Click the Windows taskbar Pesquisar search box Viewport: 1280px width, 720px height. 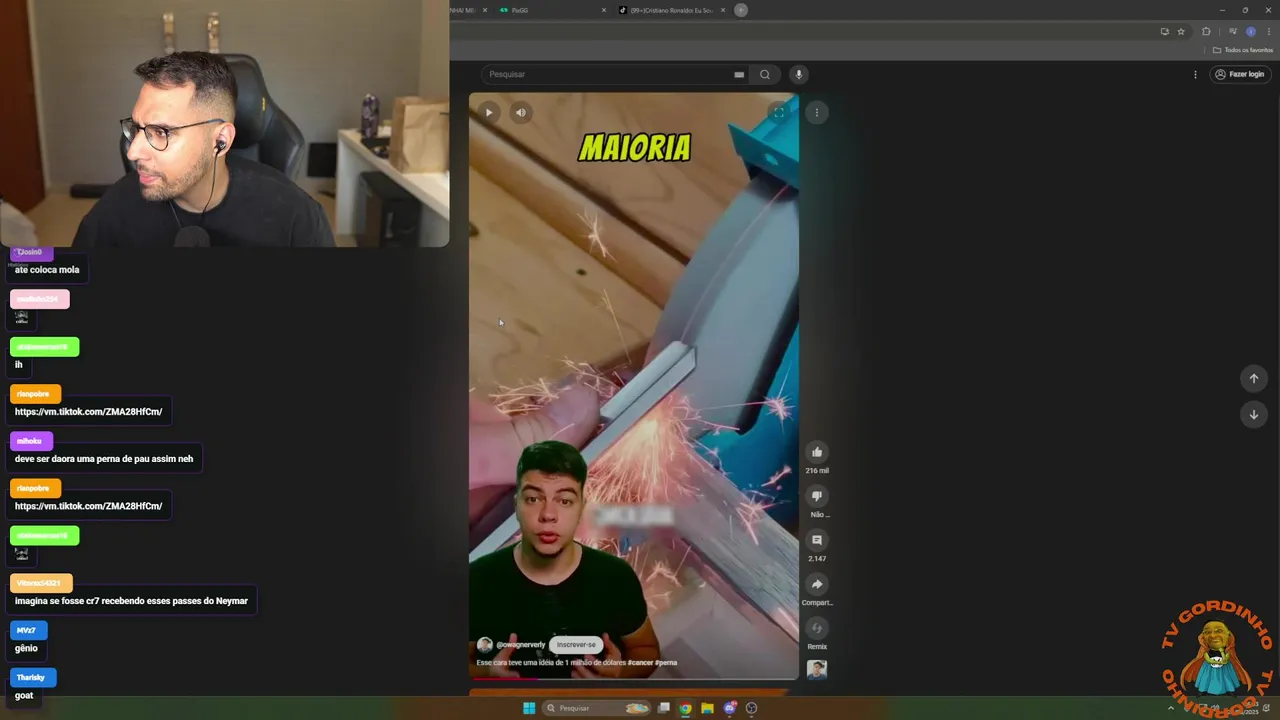pyautogui.click(x=597, y=708)
